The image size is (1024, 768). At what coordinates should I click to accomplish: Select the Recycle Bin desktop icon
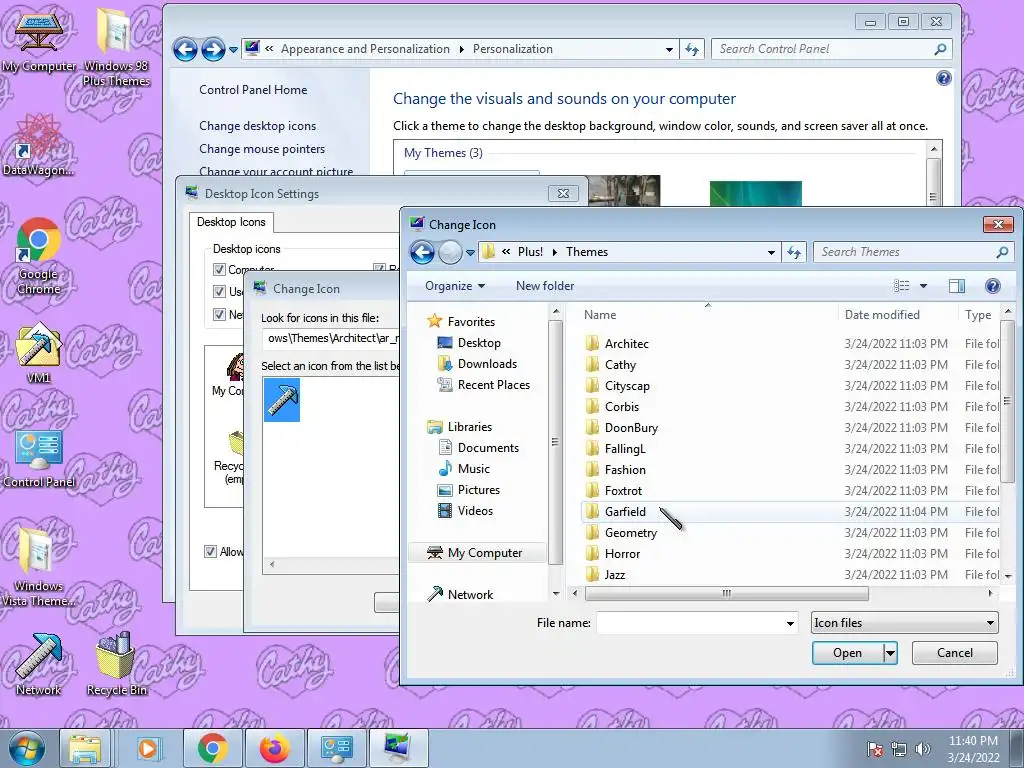[x=116, y=665]
